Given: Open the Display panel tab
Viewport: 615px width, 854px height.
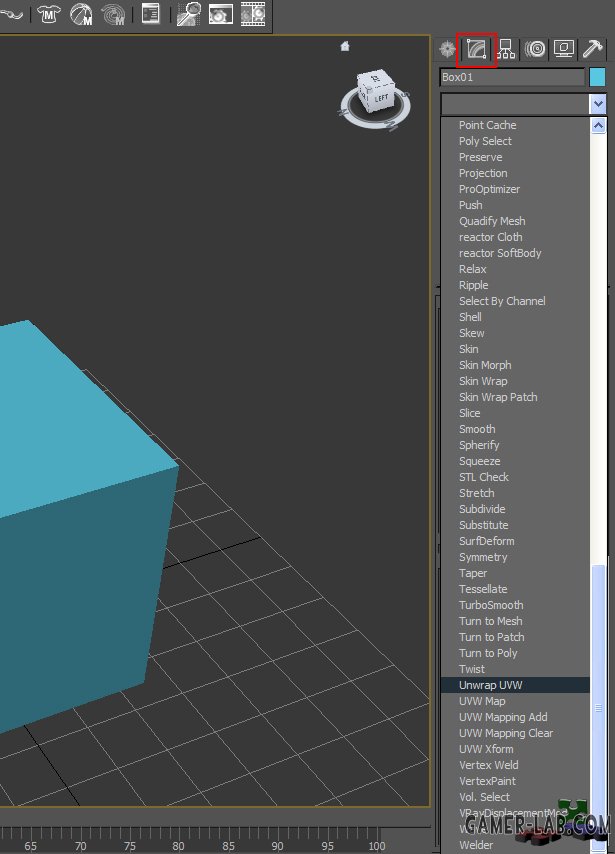Looking at the screenshot, I should [x=565, y=49].
